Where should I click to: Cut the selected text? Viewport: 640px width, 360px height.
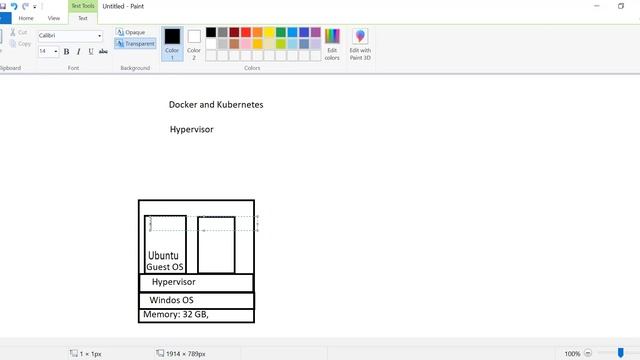coord(20,32)
